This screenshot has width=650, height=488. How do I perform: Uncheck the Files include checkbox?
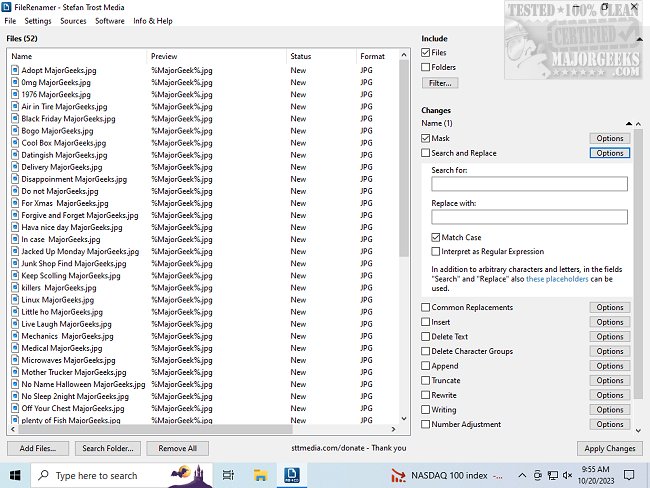point(425,52)
